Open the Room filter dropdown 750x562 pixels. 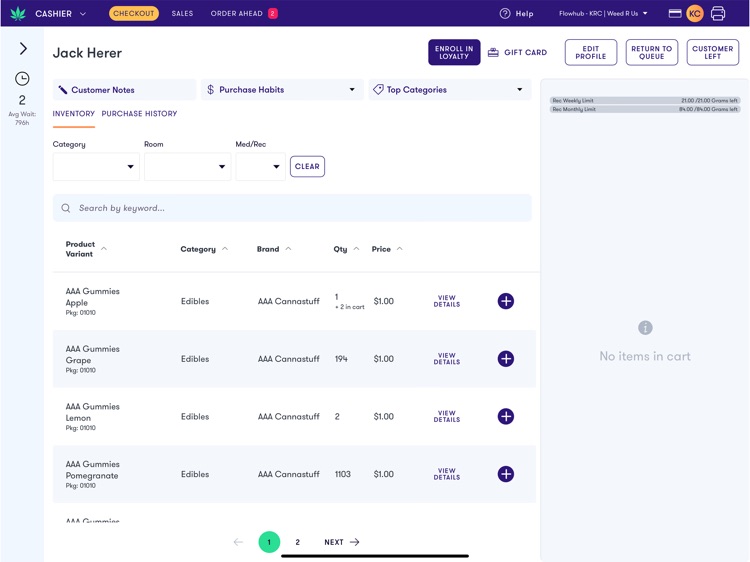[x=188, y=166]
